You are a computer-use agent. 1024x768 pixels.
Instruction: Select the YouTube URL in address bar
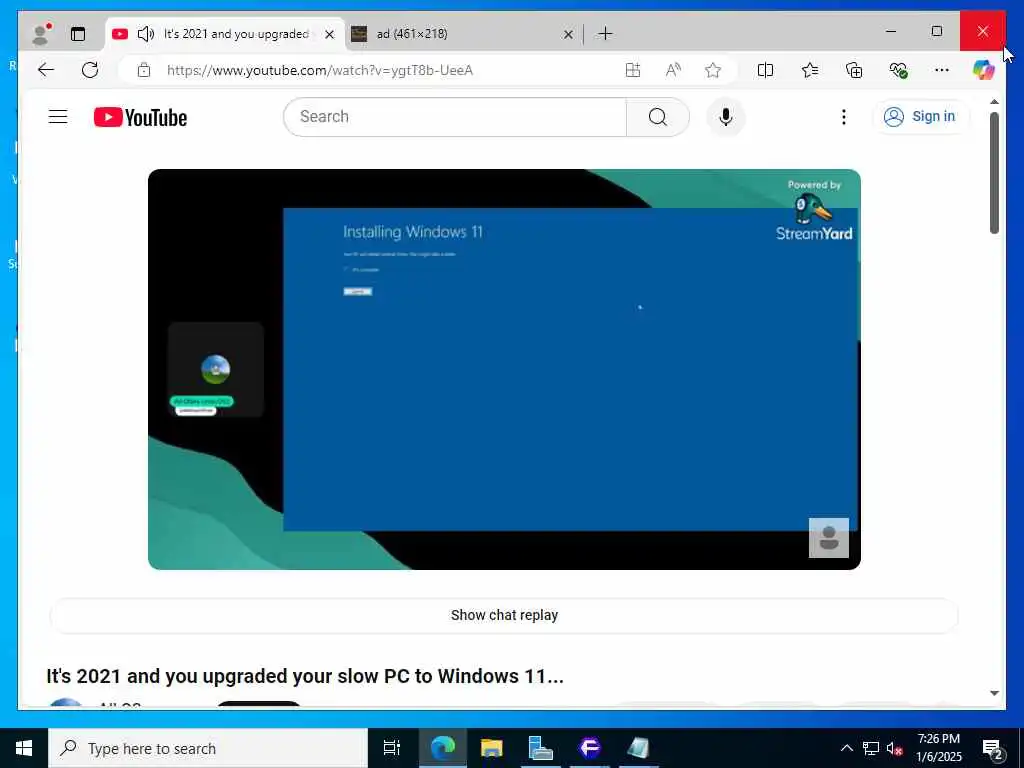[319, 70]
